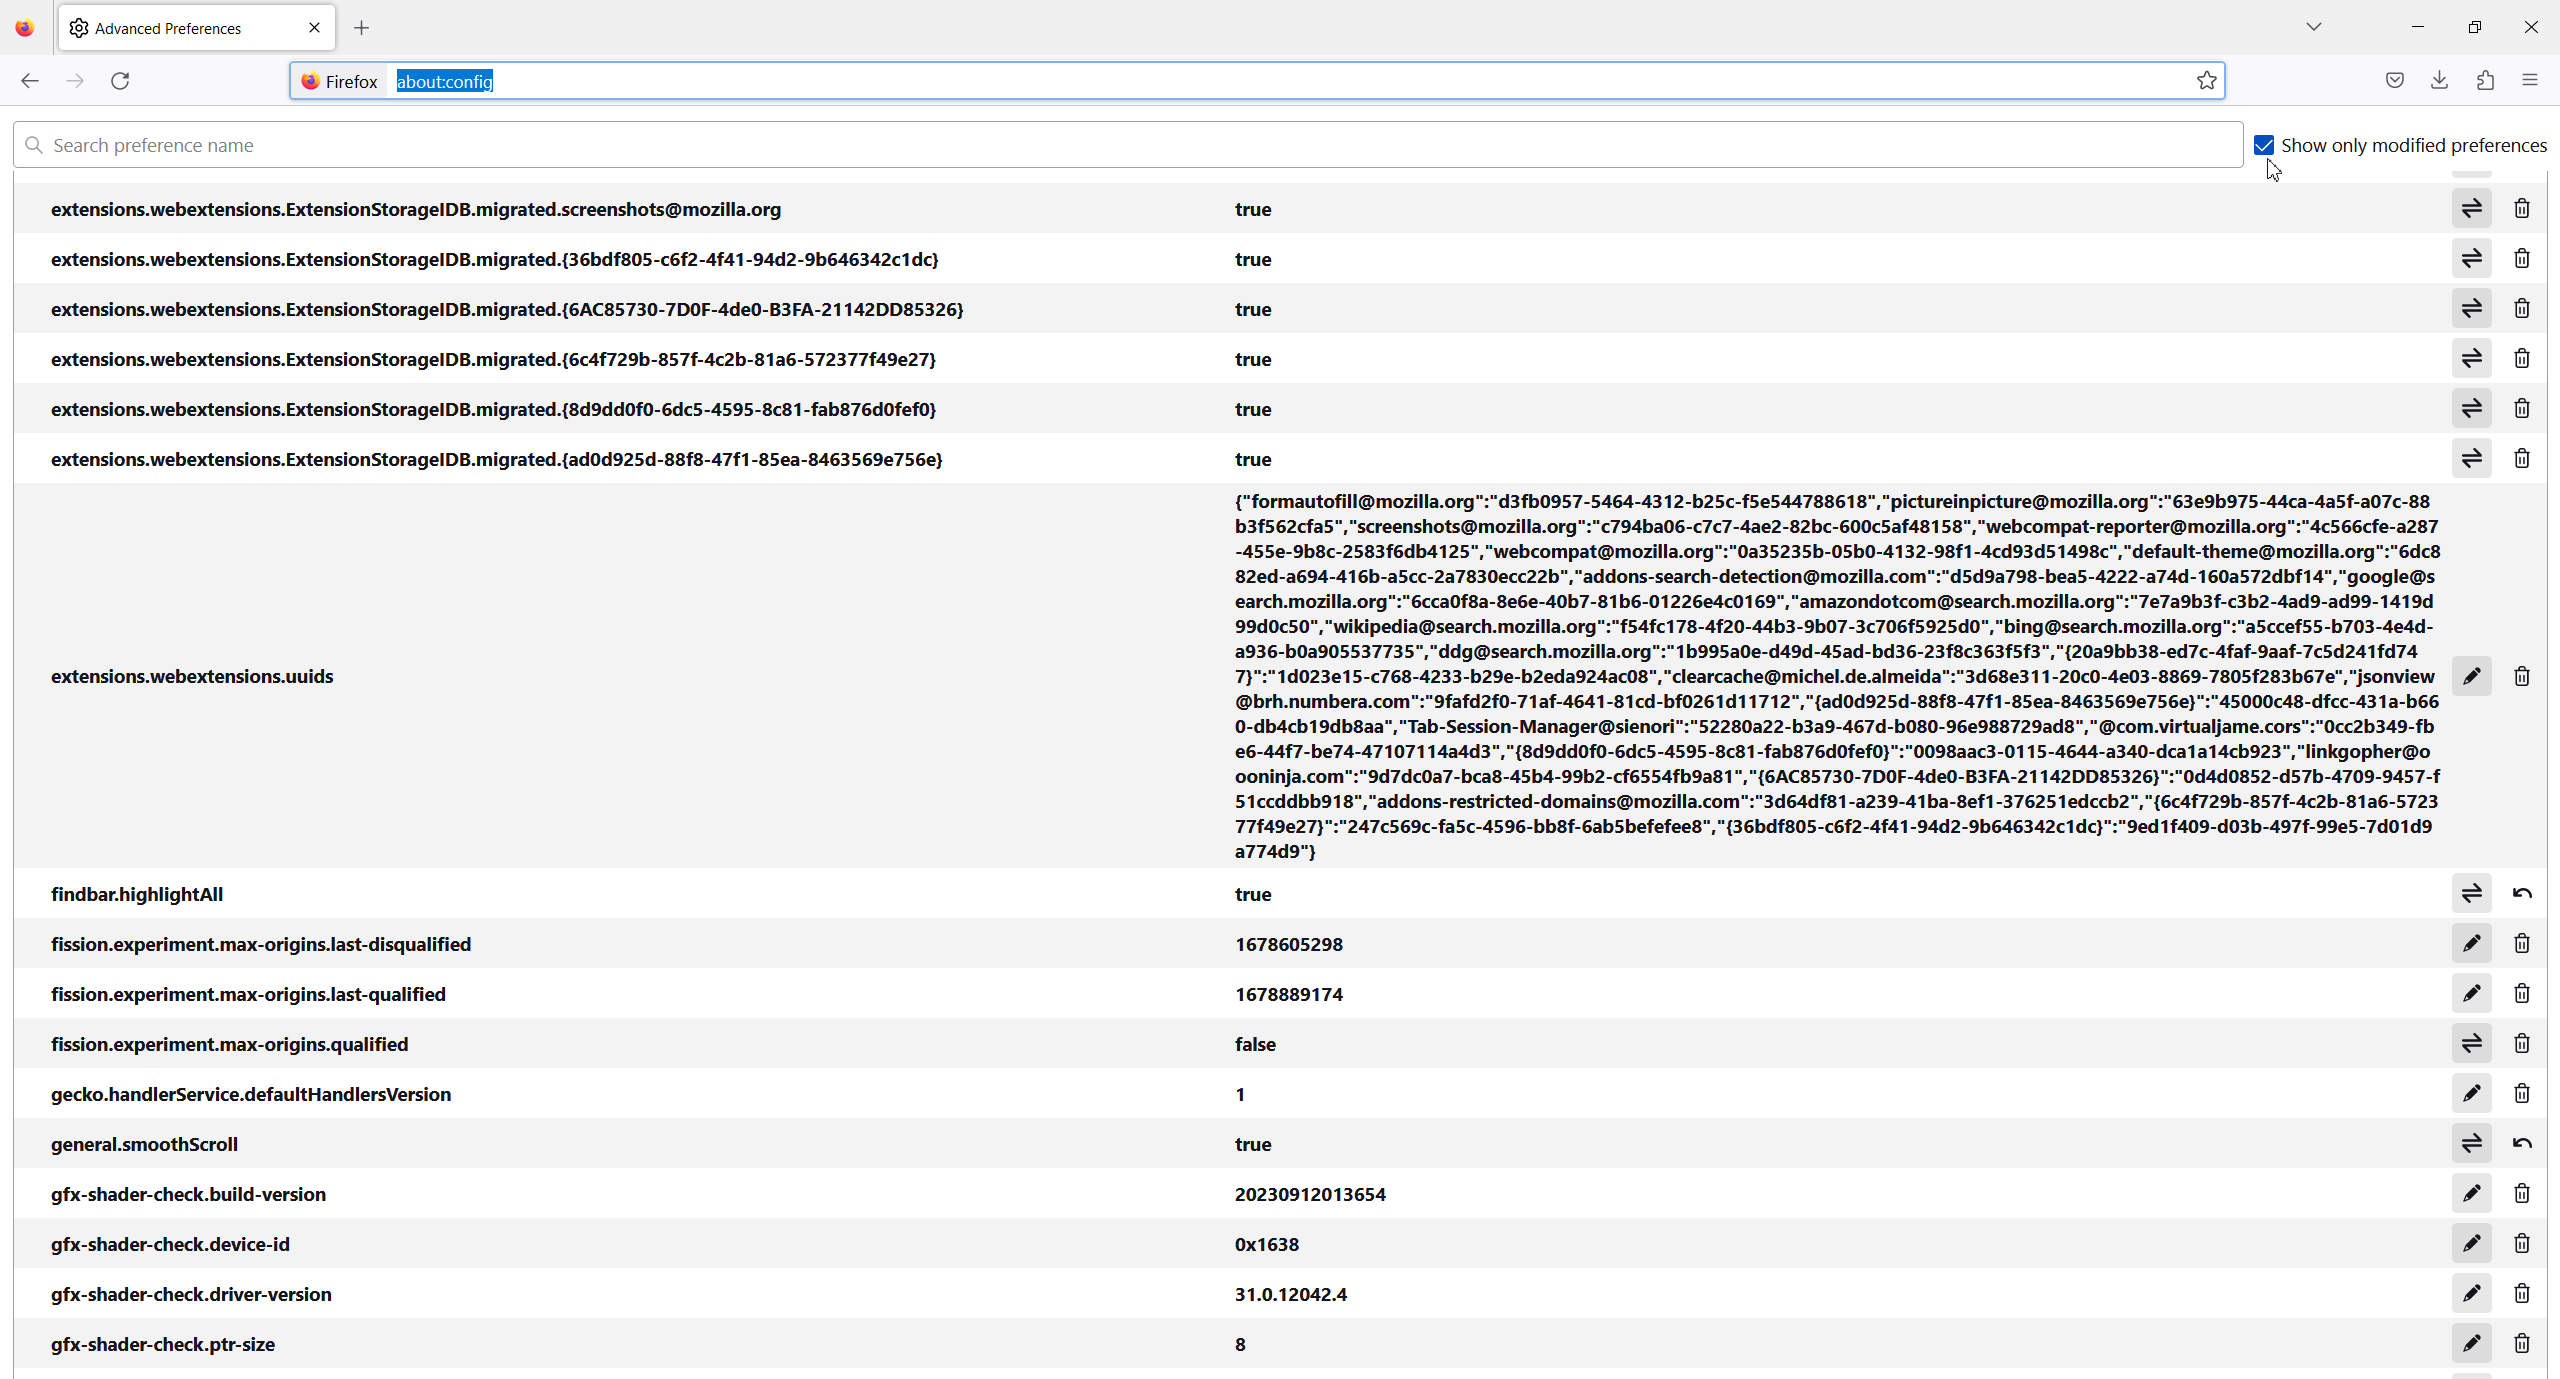Screen dimensions: 2560x1379
Task: Open a new tab
Action: [x=362, y=28]
